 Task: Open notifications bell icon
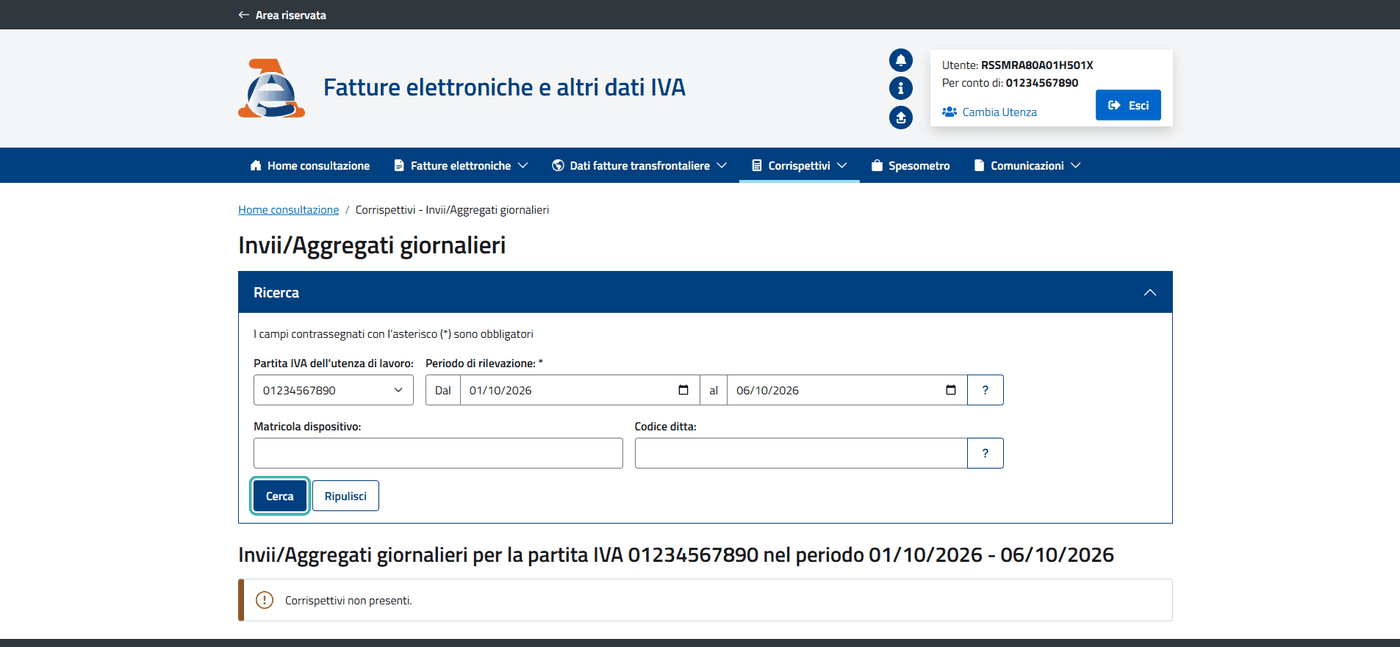pos(901,60)
